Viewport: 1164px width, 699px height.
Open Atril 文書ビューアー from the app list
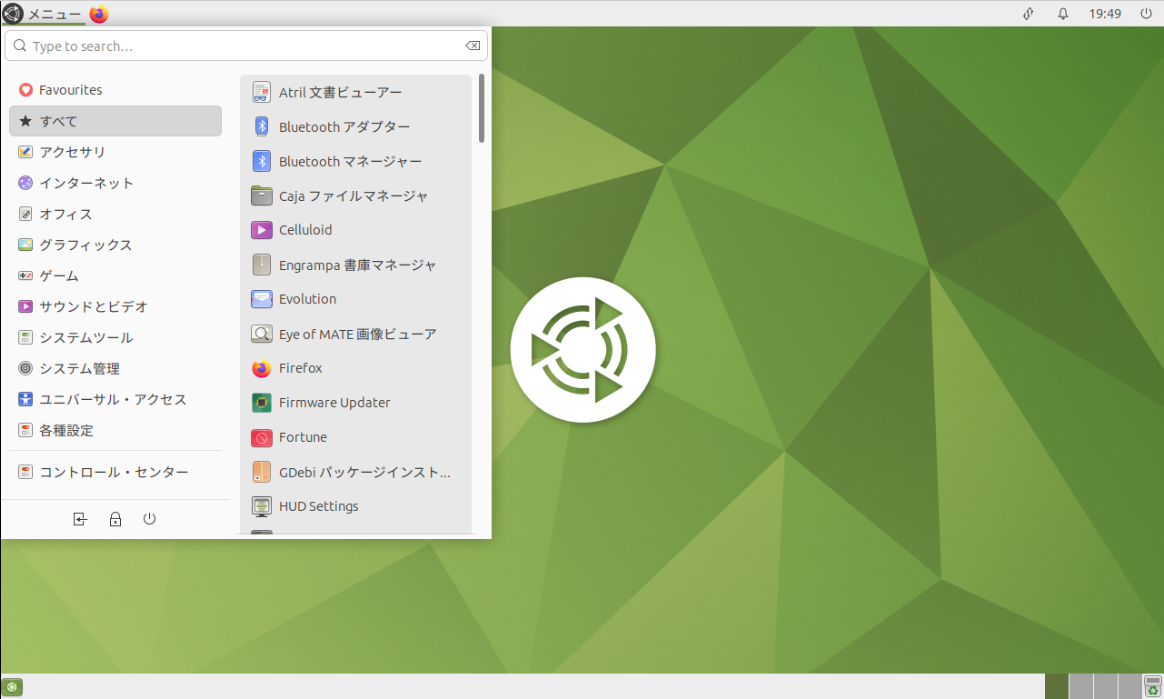[x=340, y=93]
